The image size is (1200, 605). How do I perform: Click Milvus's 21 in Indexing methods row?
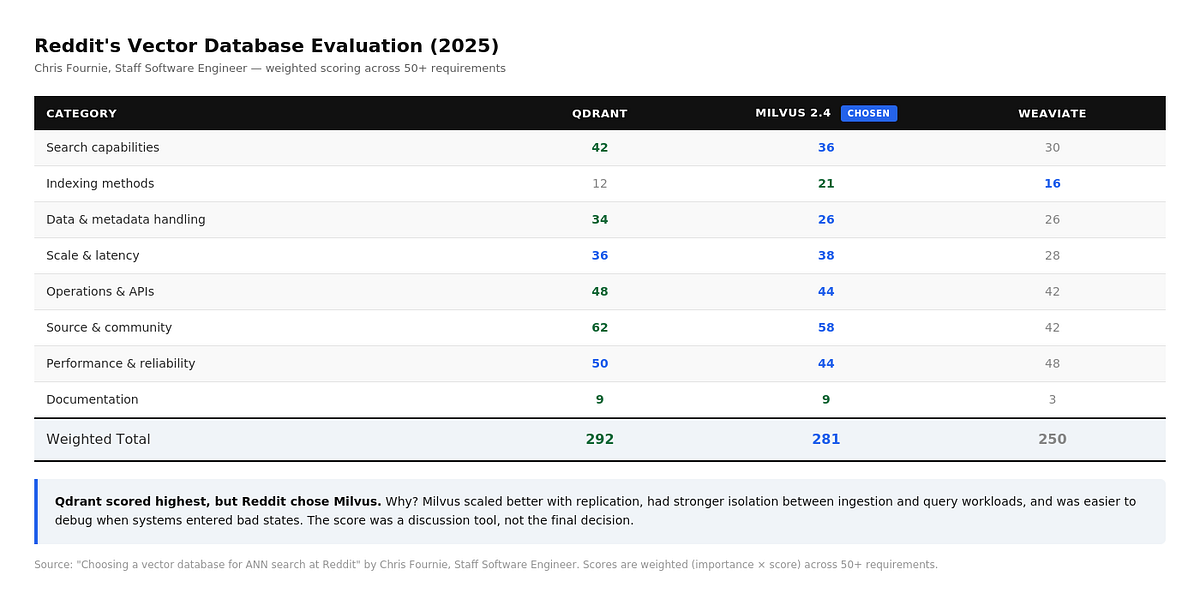(826, 183)
